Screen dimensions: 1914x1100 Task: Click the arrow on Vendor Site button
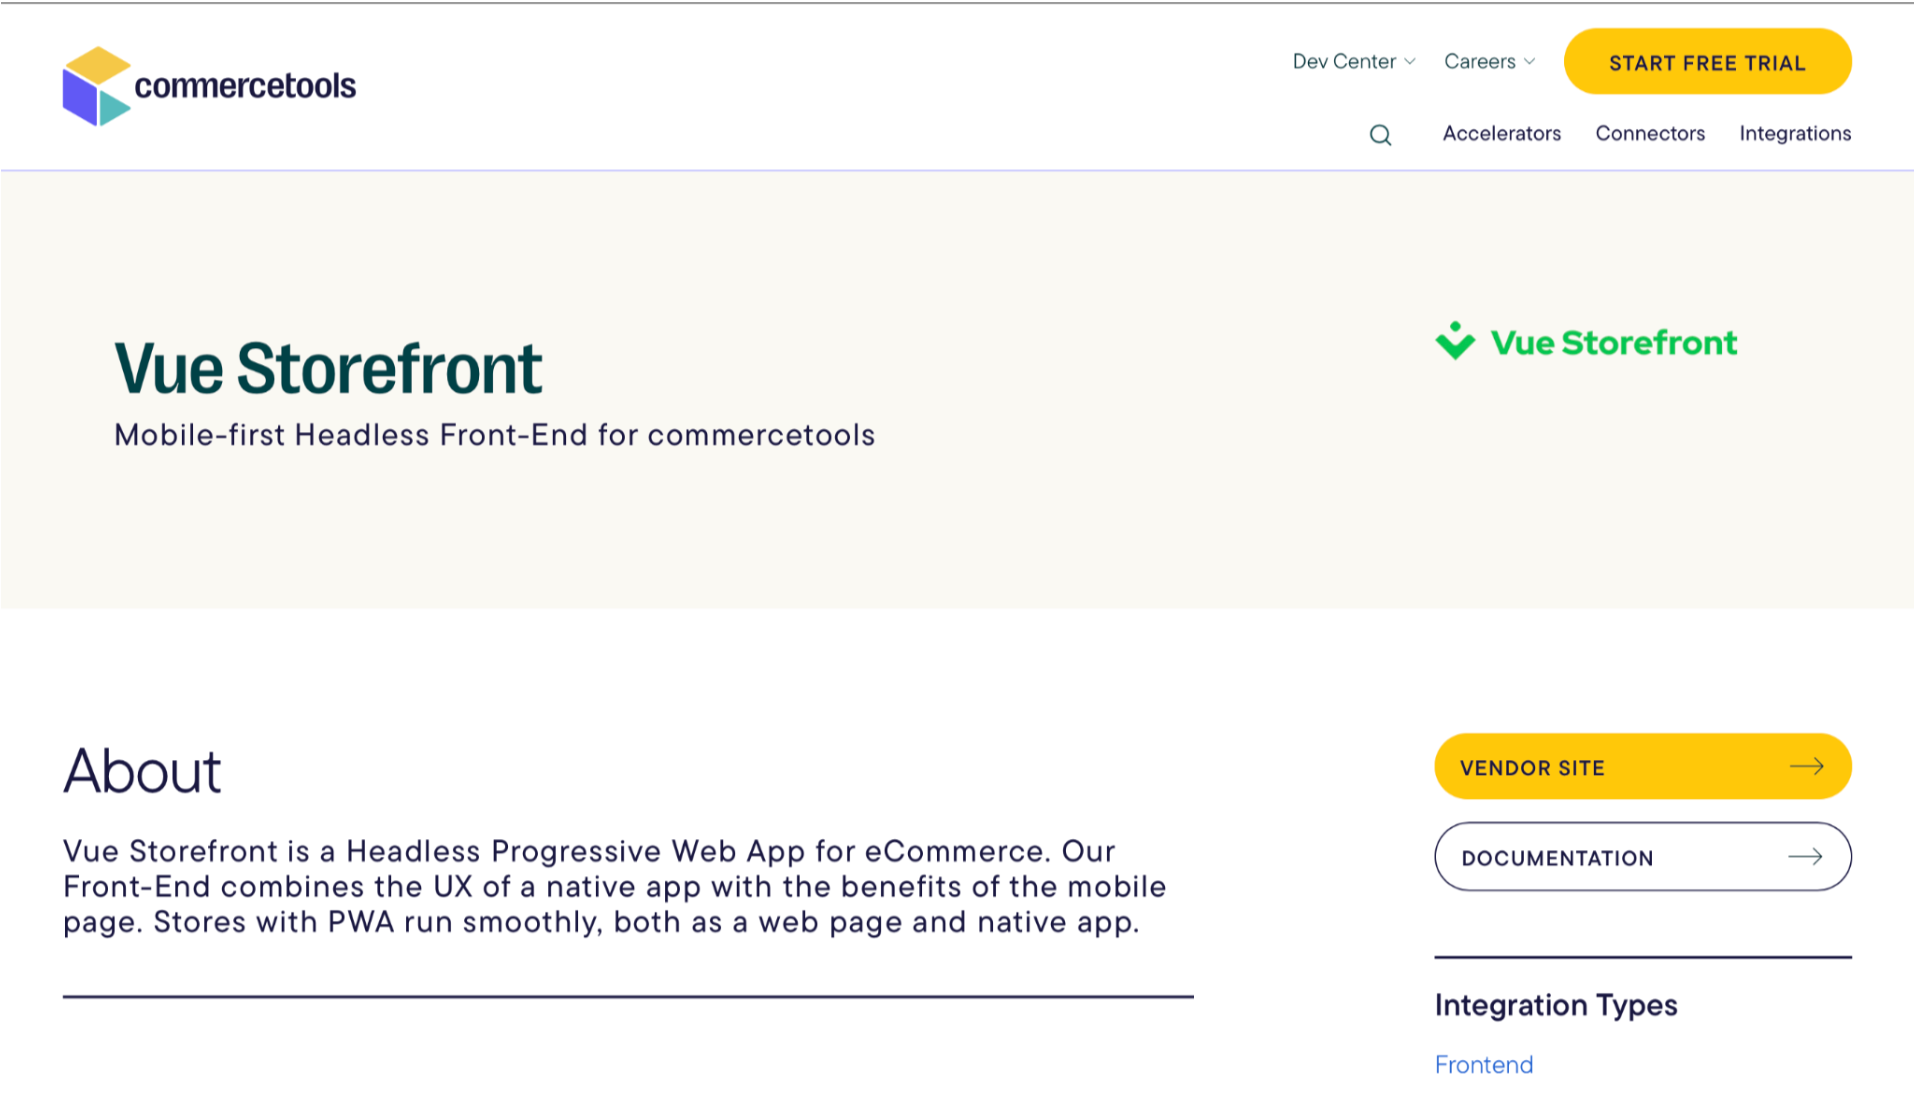tap(1806, 767)
